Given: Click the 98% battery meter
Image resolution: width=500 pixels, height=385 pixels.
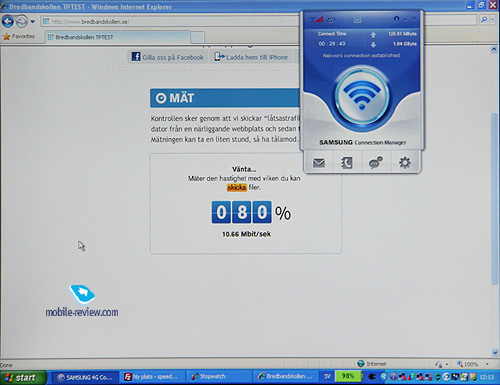Looking at the screenshot, I should (348, 376).
